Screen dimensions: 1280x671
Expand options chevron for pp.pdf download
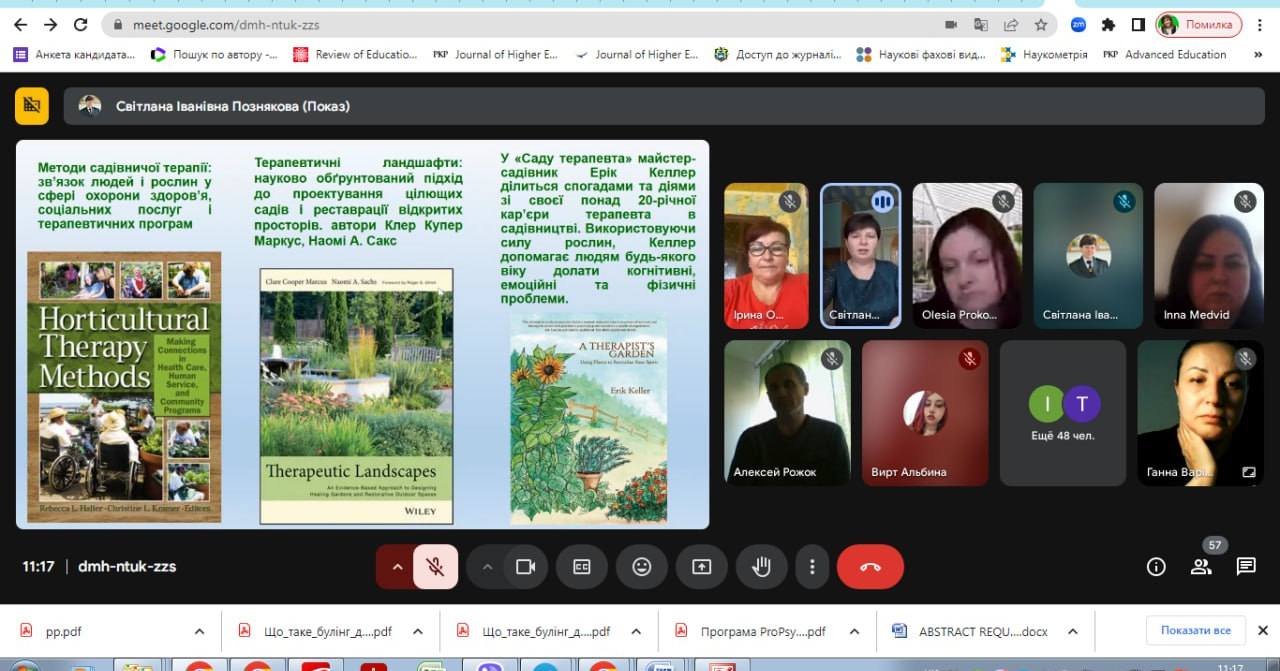tap(199, 632)
